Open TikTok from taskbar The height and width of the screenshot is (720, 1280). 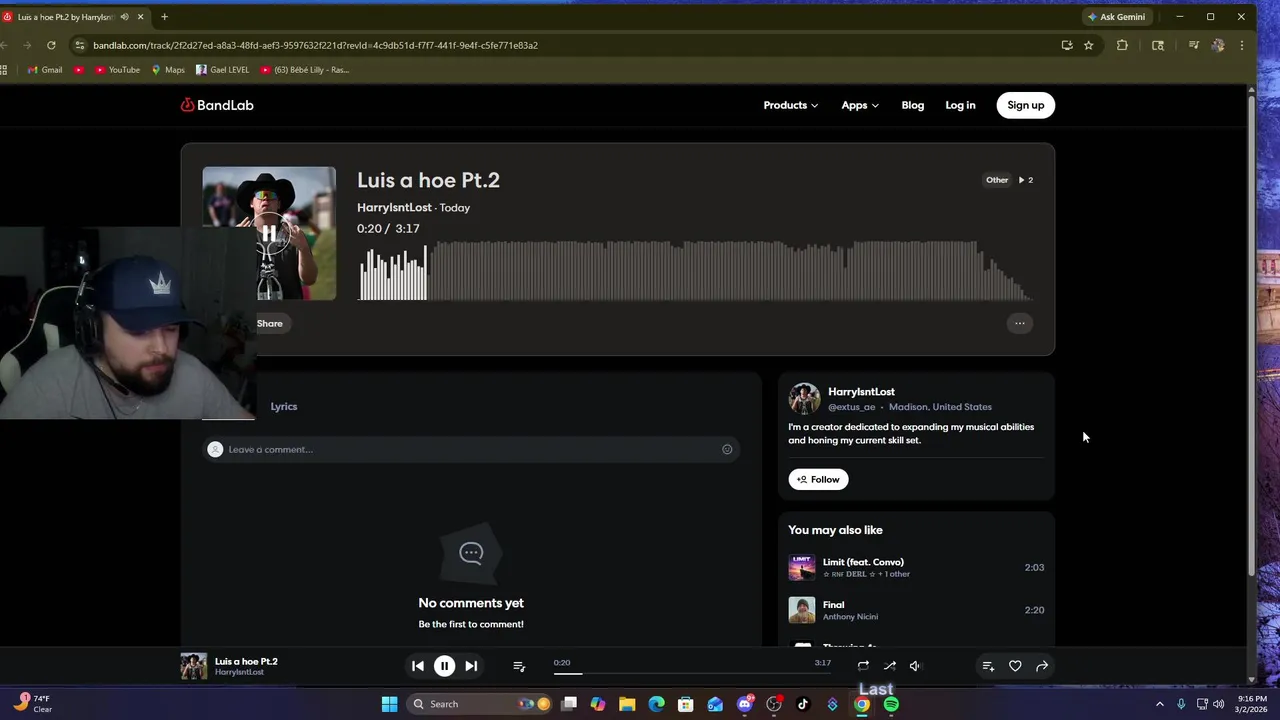coord(802,704)
